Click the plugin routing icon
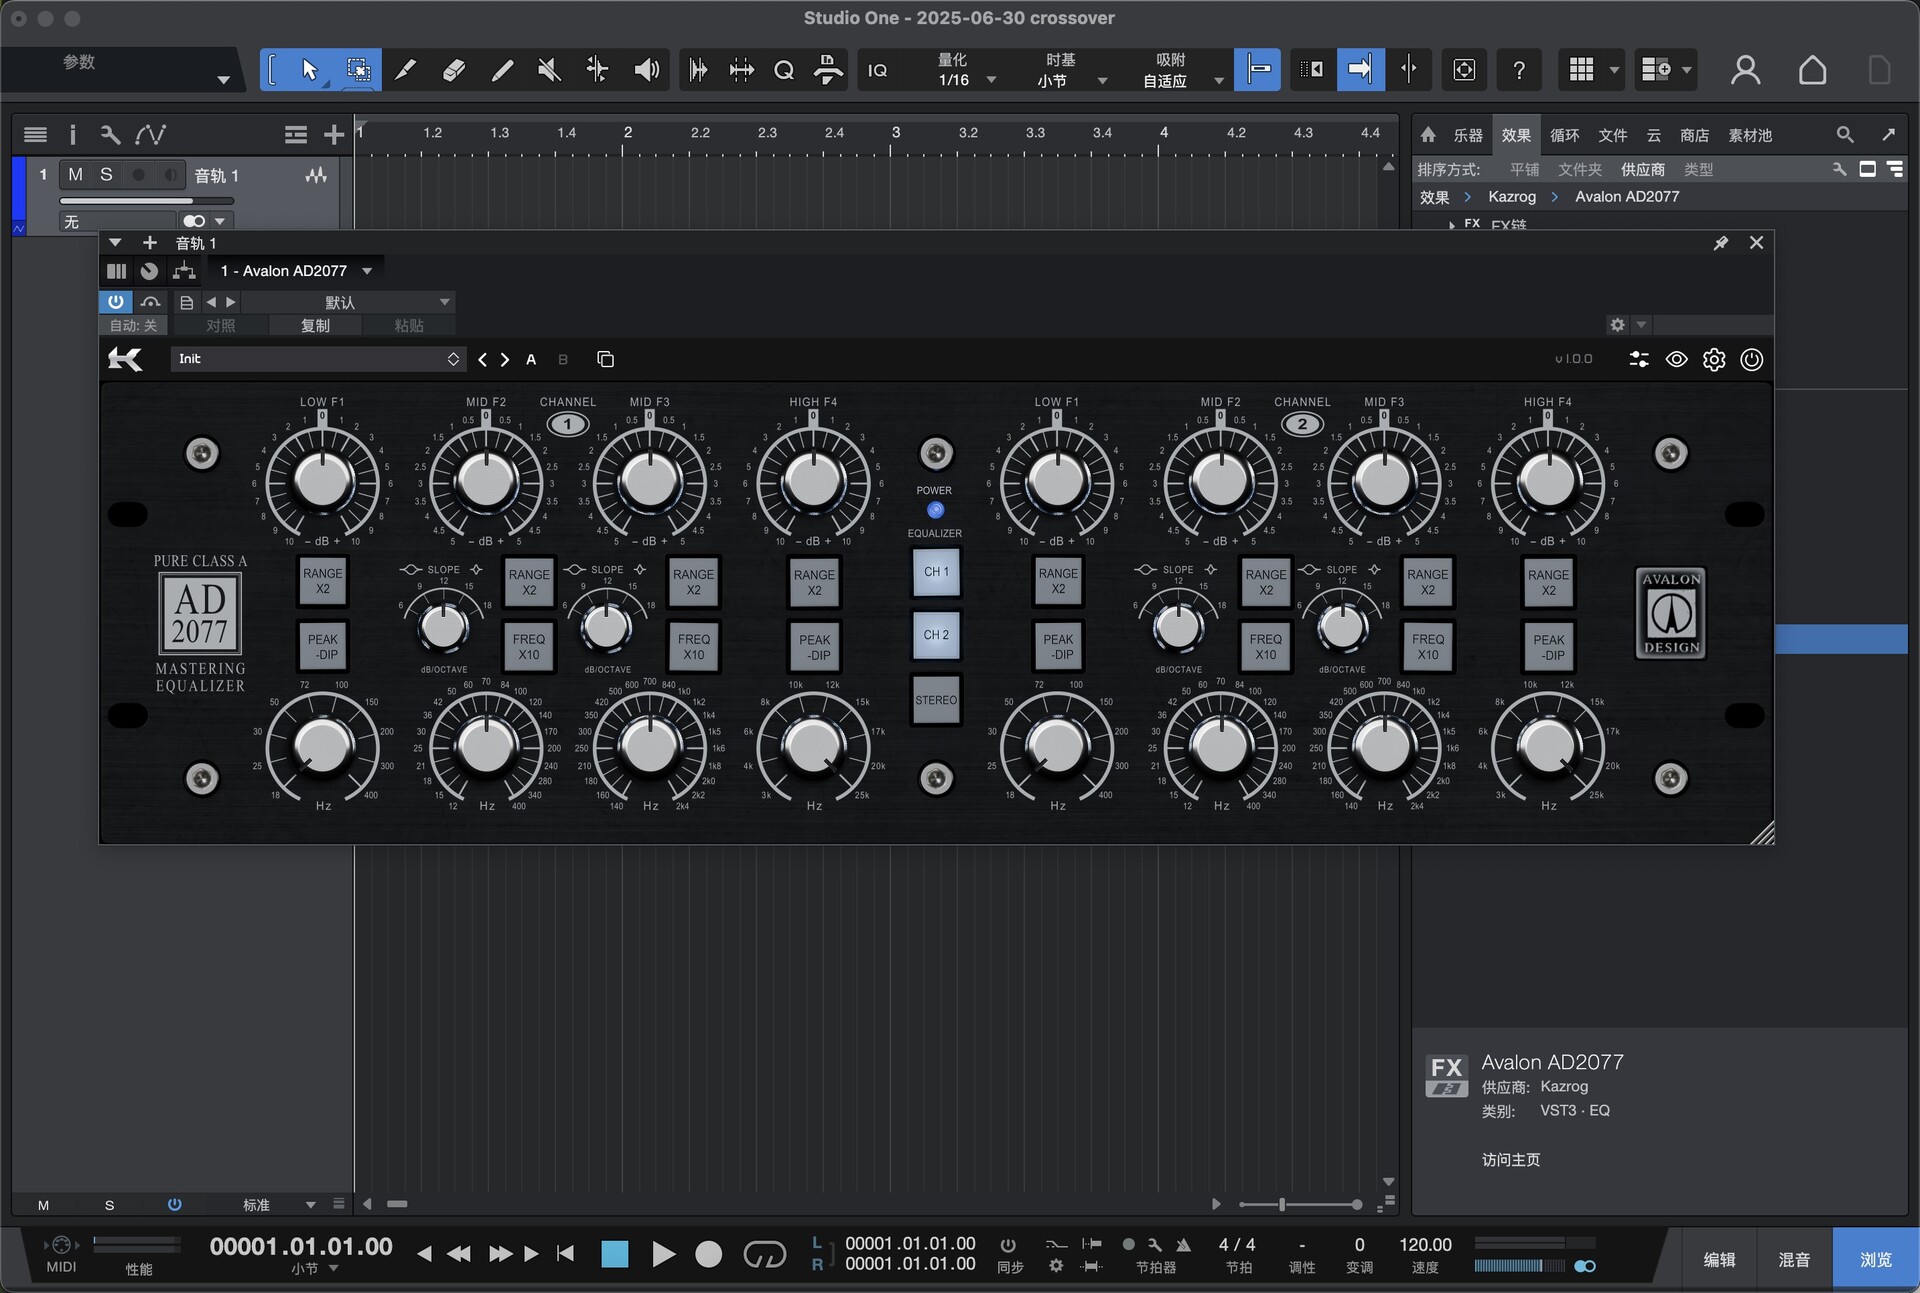This screenshot has width=1920, height=1293. tap(184, 271)
